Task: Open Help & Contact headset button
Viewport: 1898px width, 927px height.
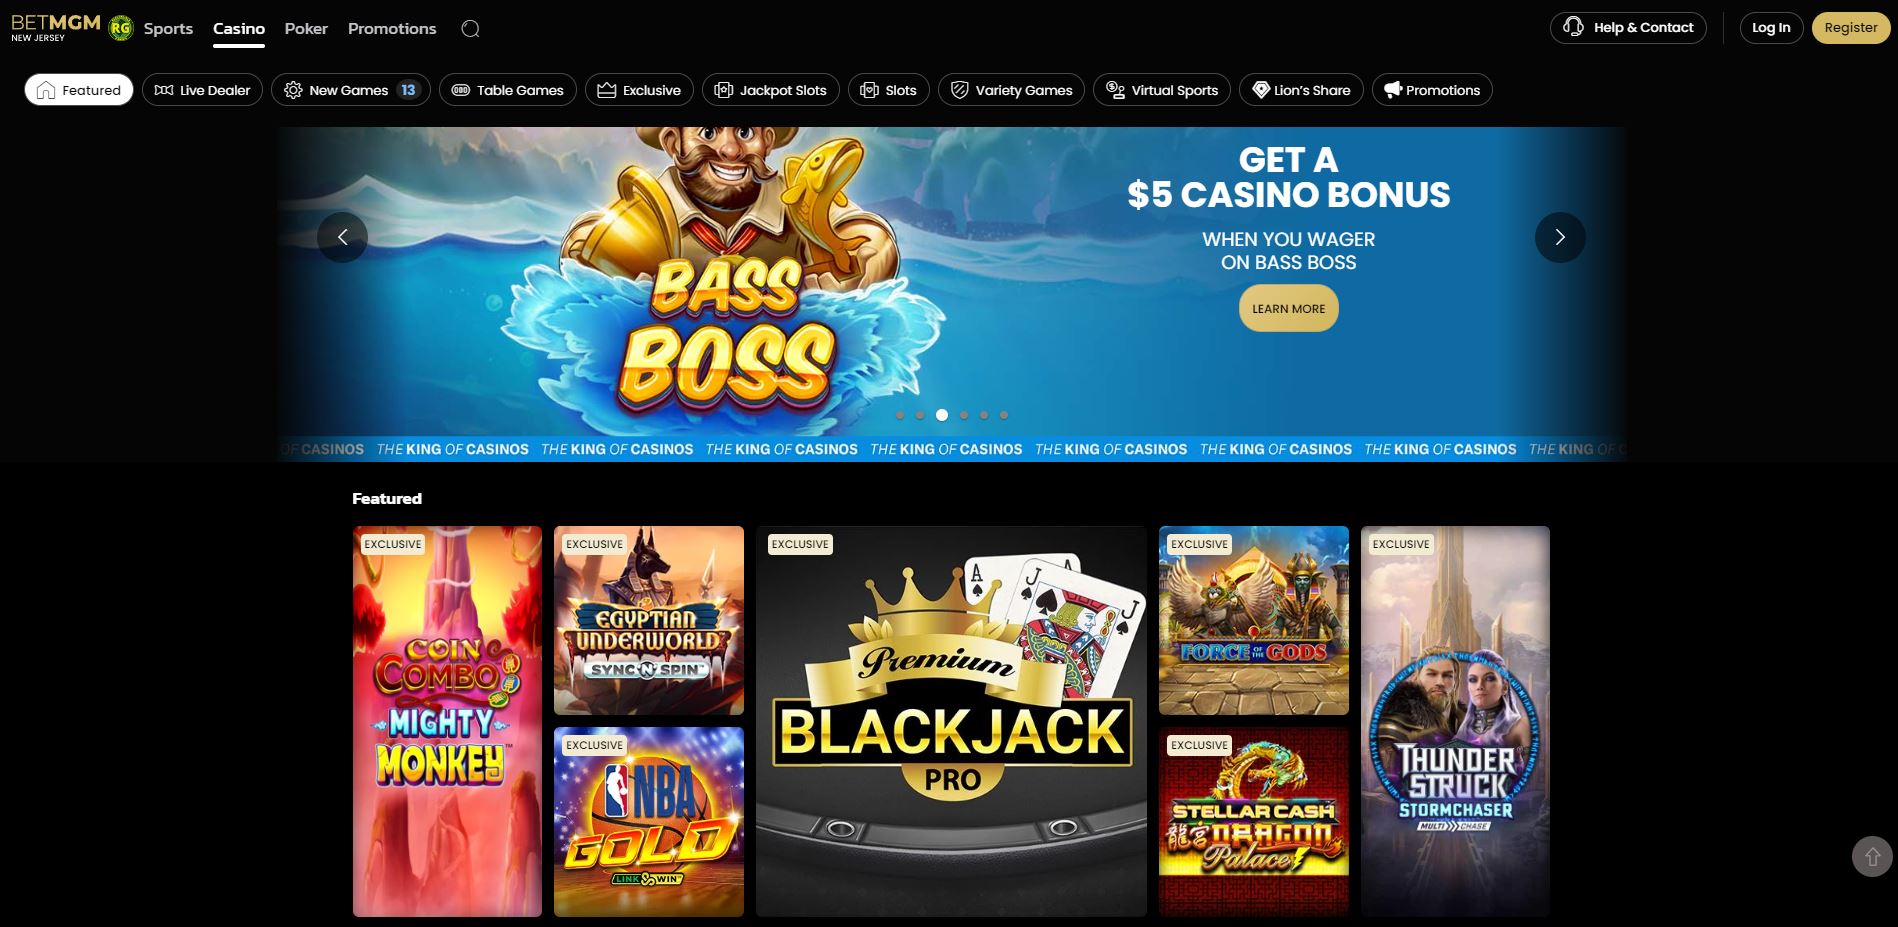Action: point(1628,28)
